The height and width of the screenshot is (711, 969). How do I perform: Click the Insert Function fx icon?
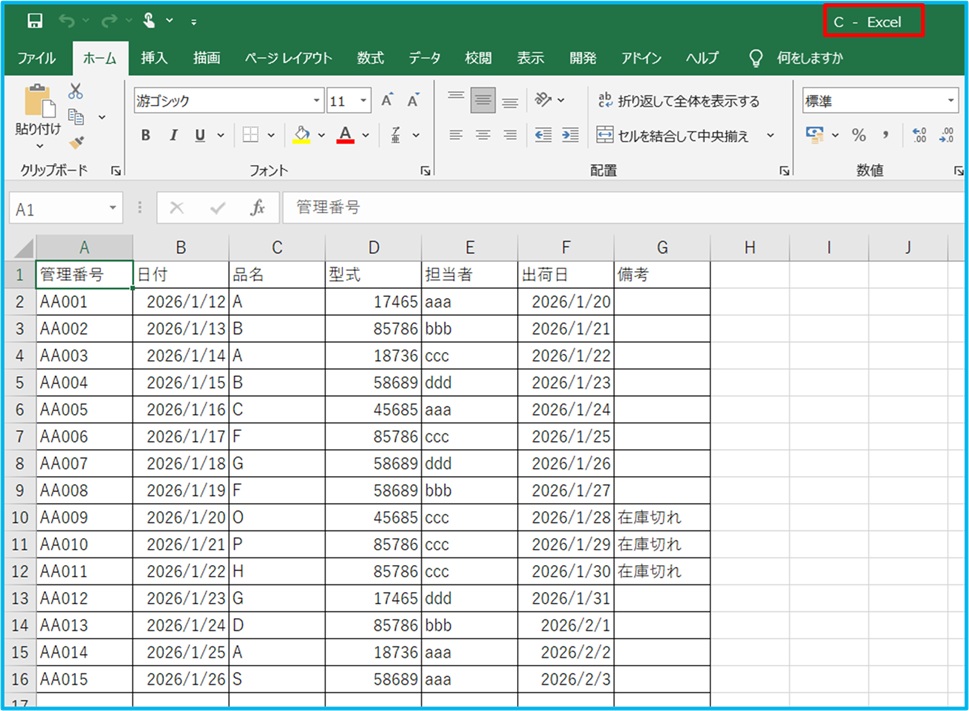click(257, 208)
